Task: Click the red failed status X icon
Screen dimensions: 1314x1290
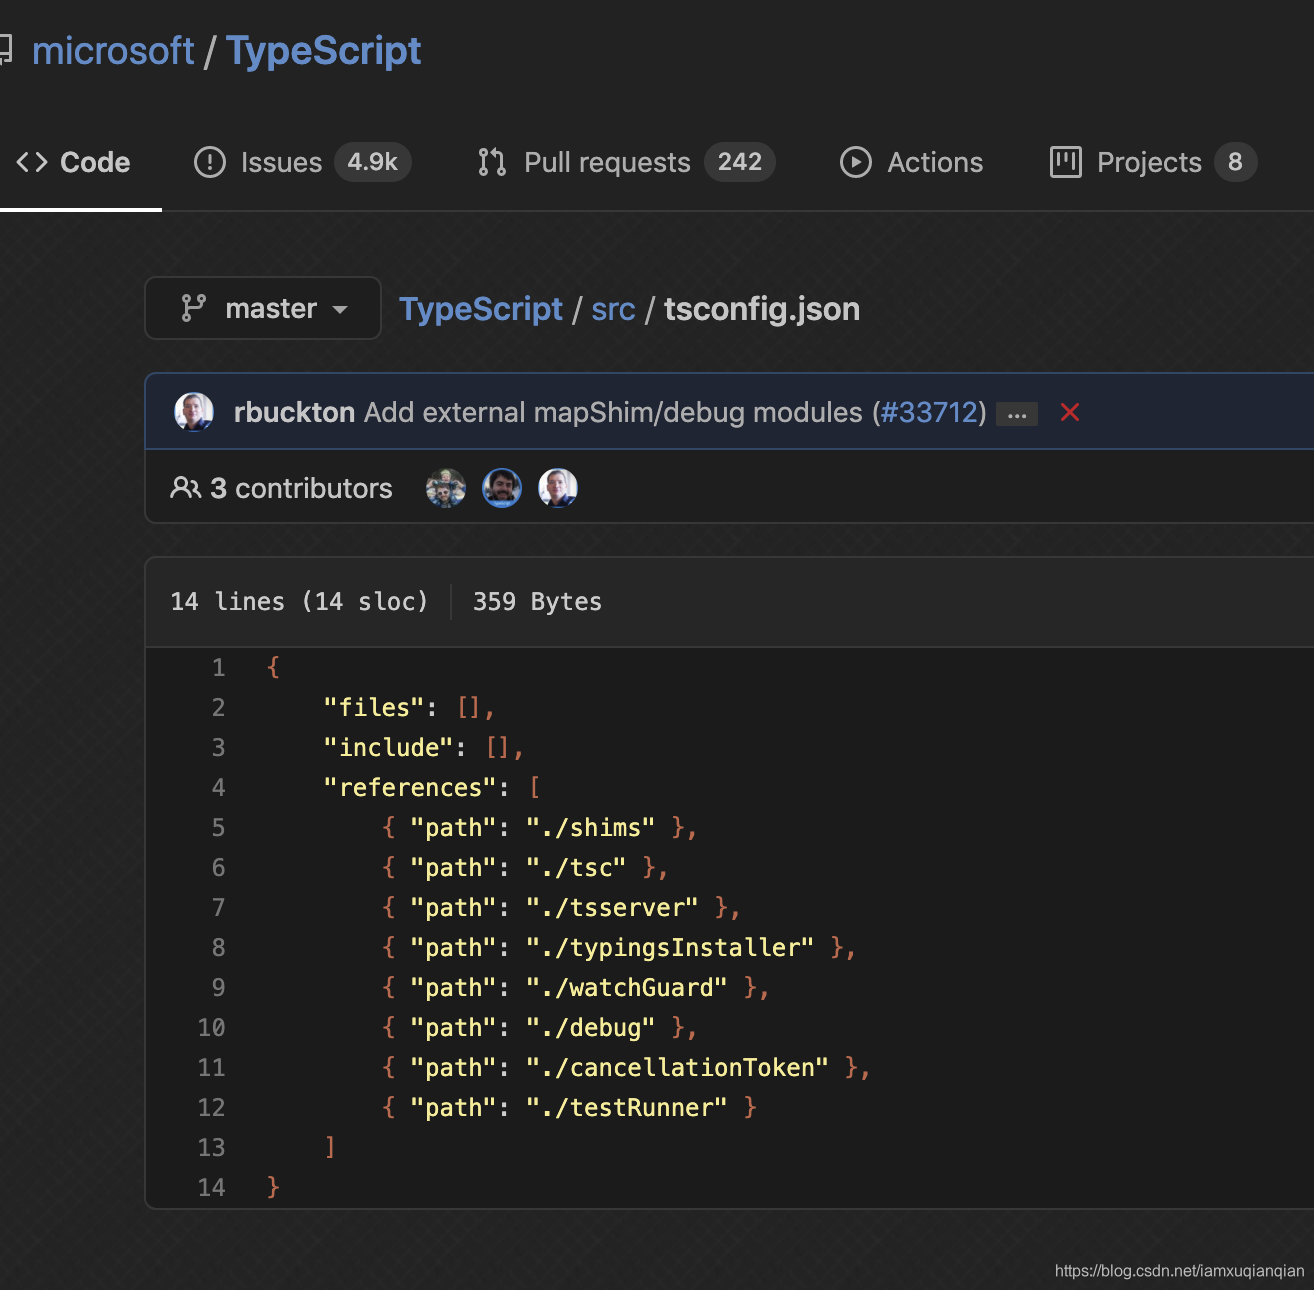Action: click(x=1070, y=412)
